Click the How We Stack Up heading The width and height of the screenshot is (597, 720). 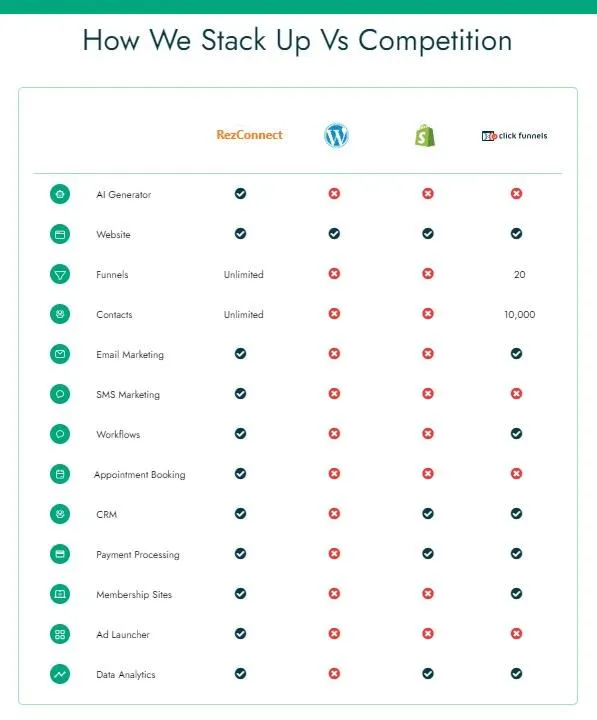[297, 40]
